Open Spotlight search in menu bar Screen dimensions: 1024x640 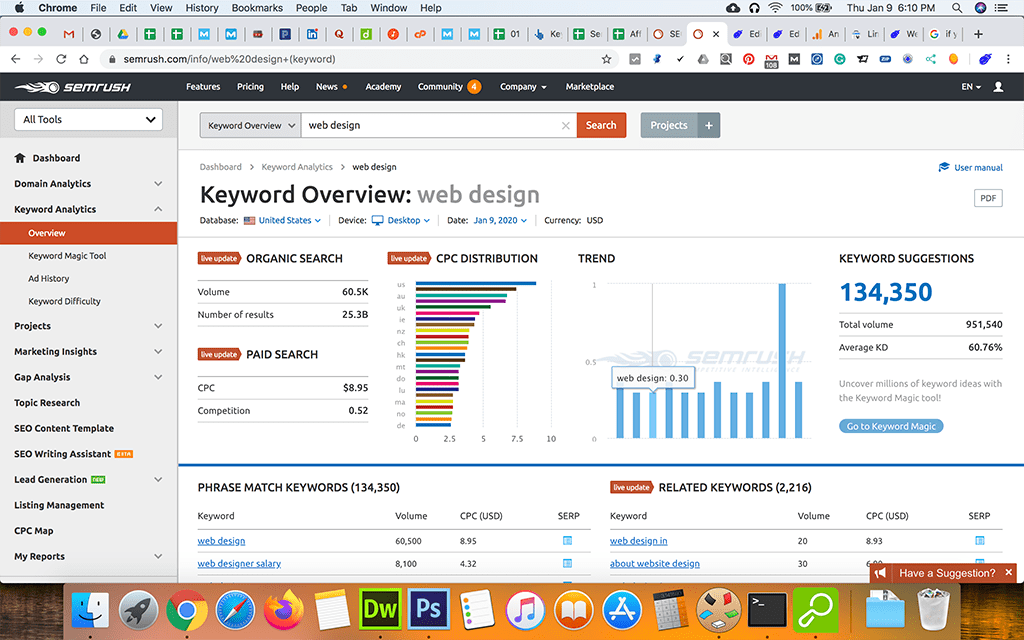(957, 8)
